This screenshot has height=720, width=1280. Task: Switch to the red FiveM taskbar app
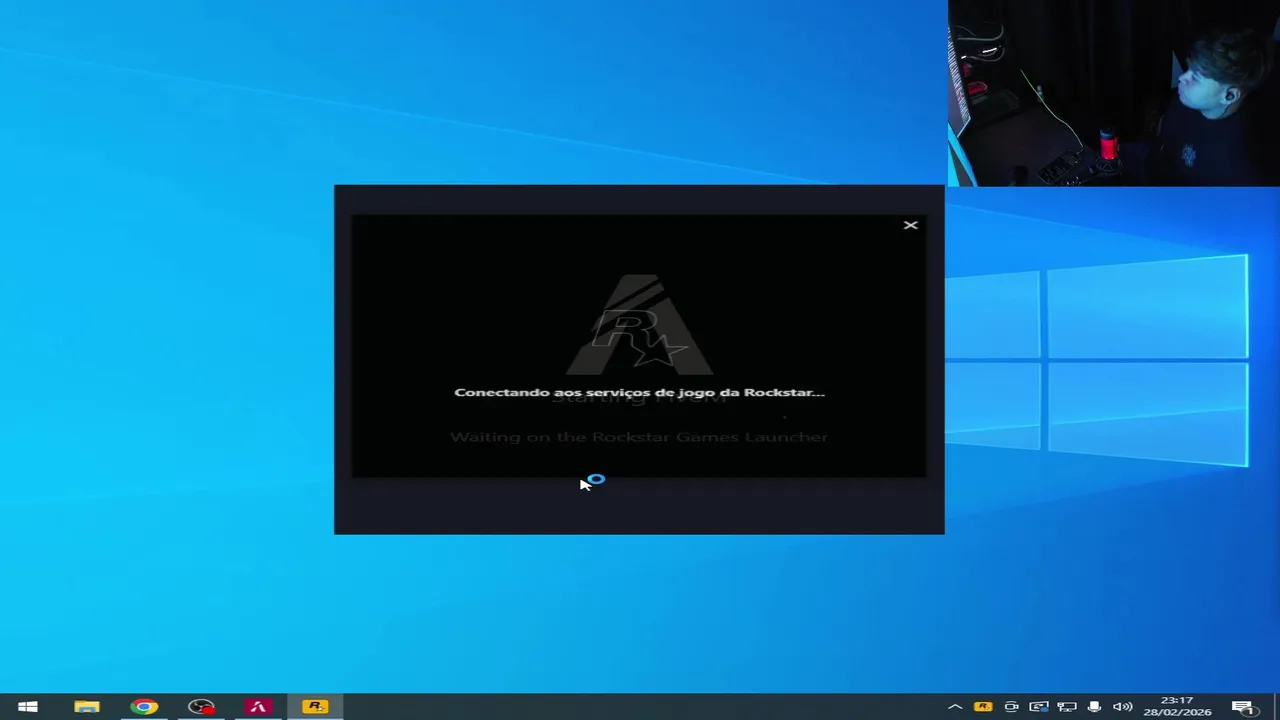(x=258, y=707)
